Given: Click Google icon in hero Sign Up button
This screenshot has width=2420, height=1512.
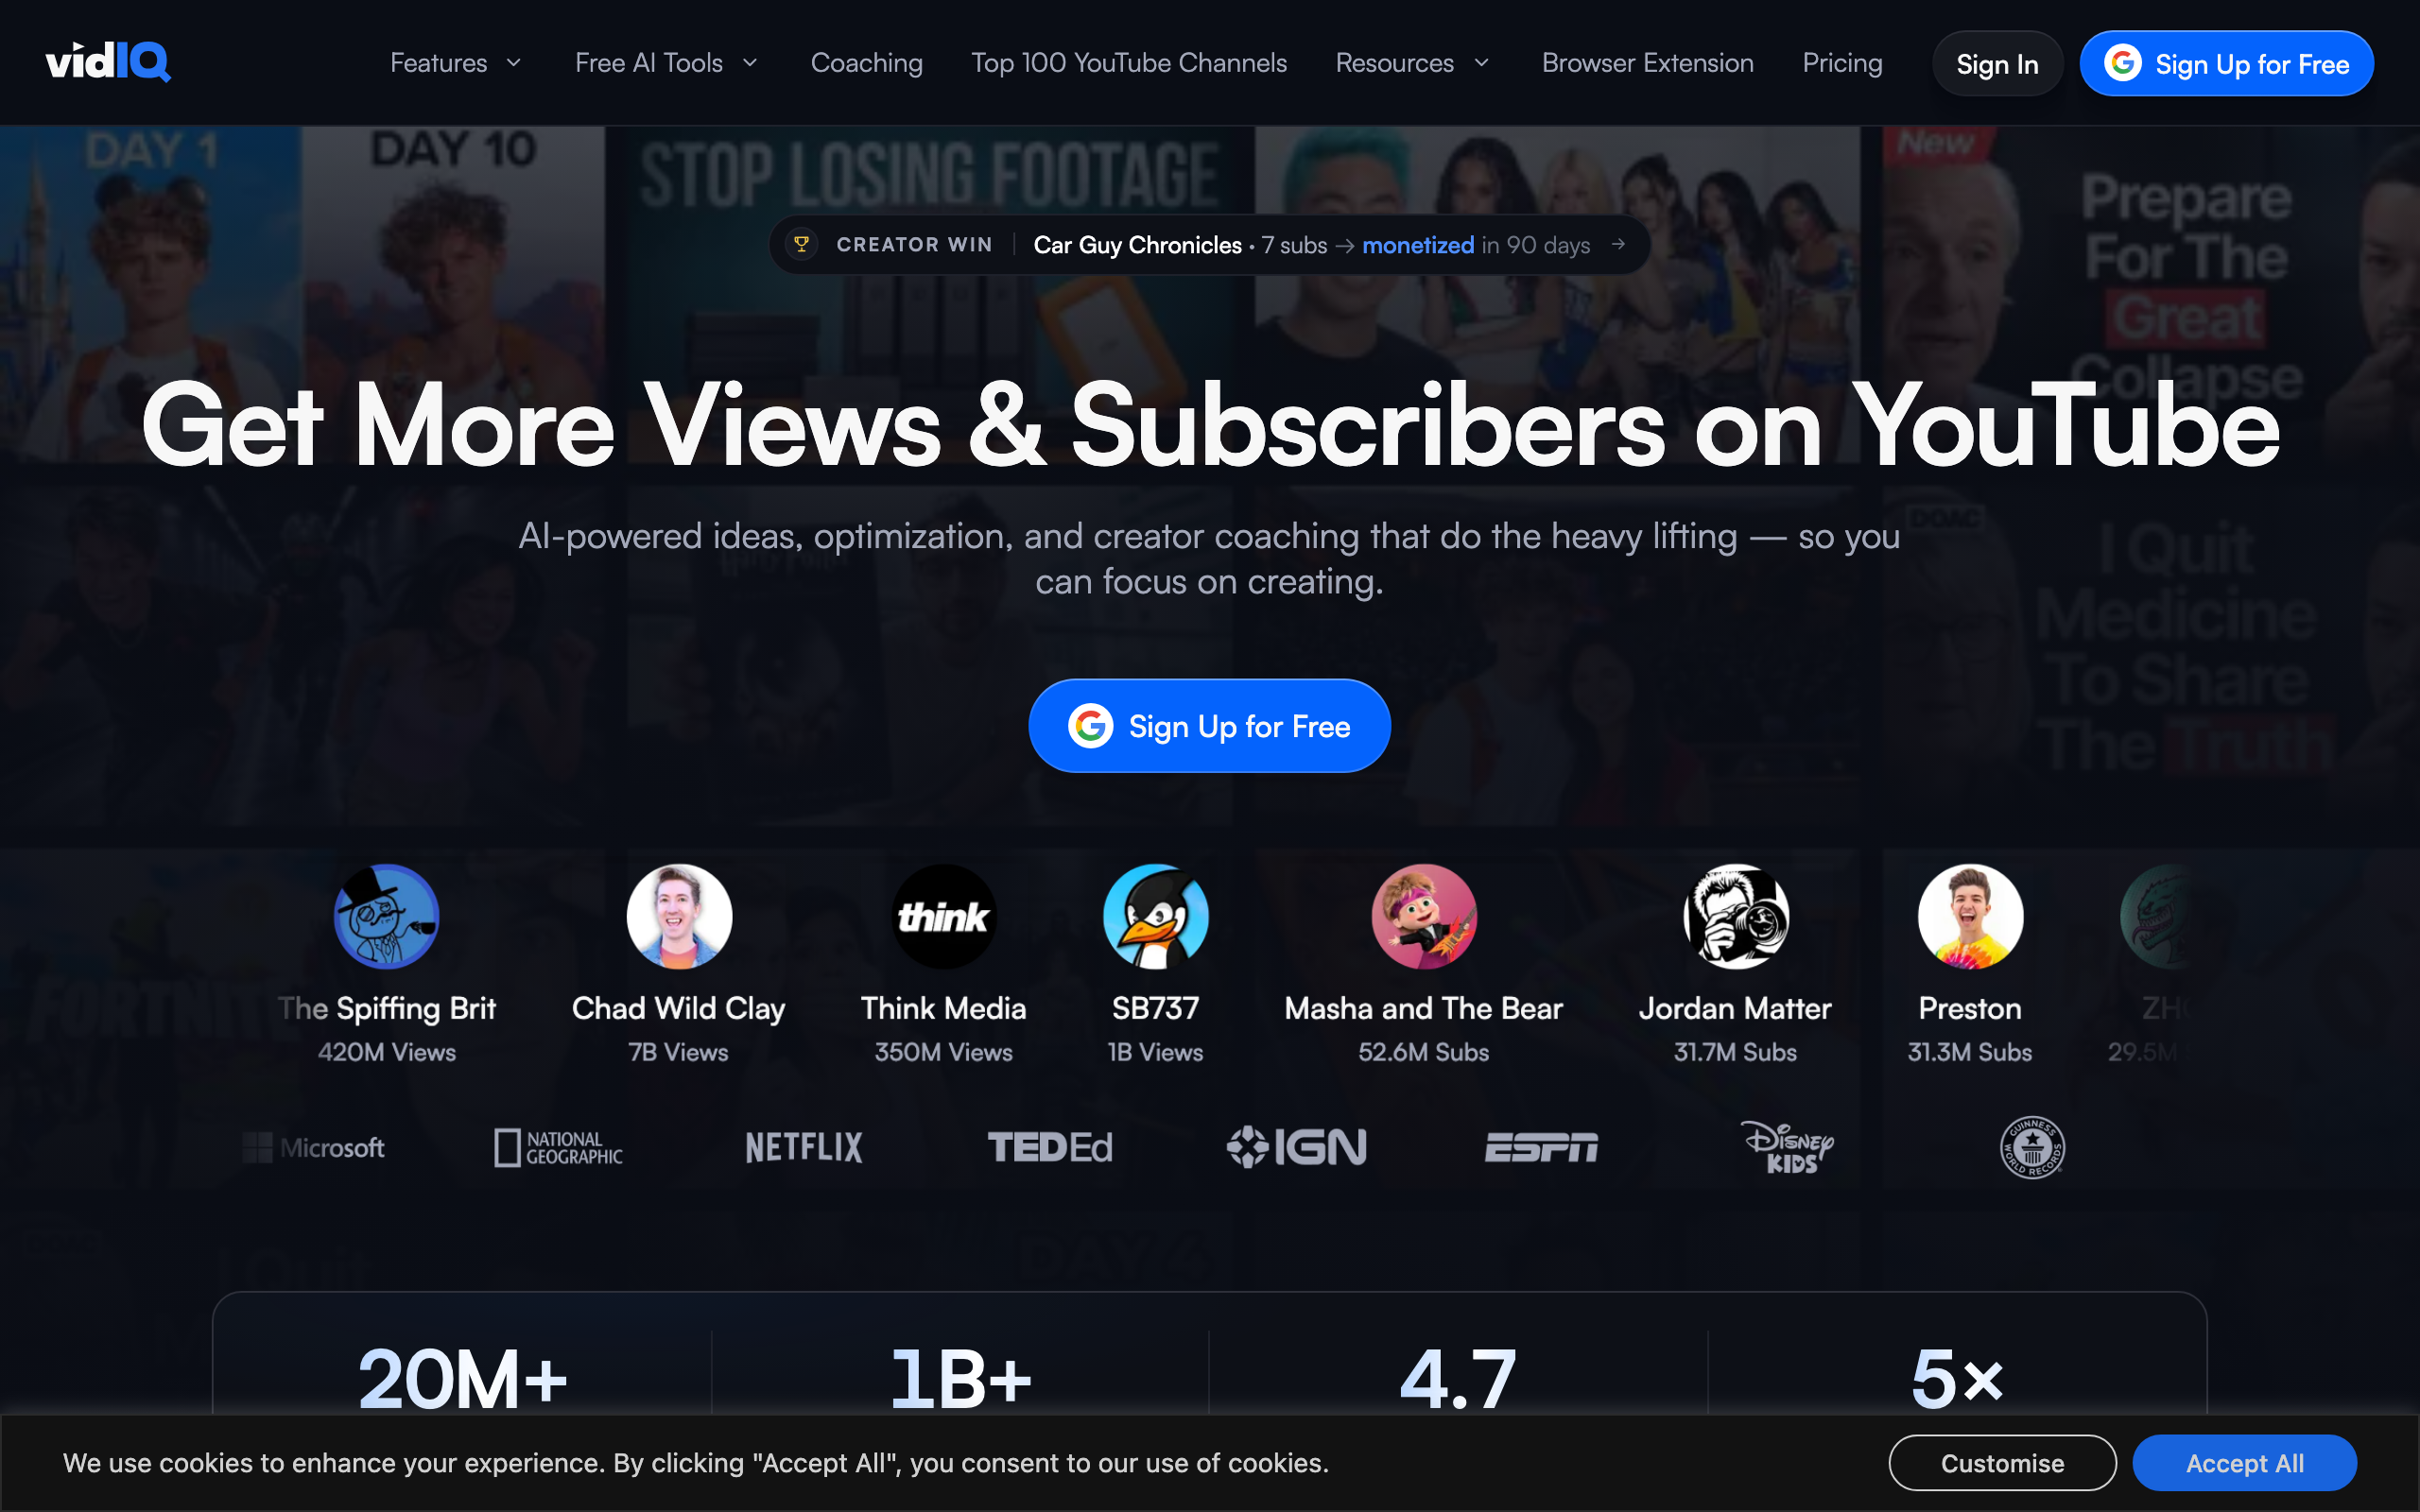Looking at the screenshot, I should [x=1090, y=726].
